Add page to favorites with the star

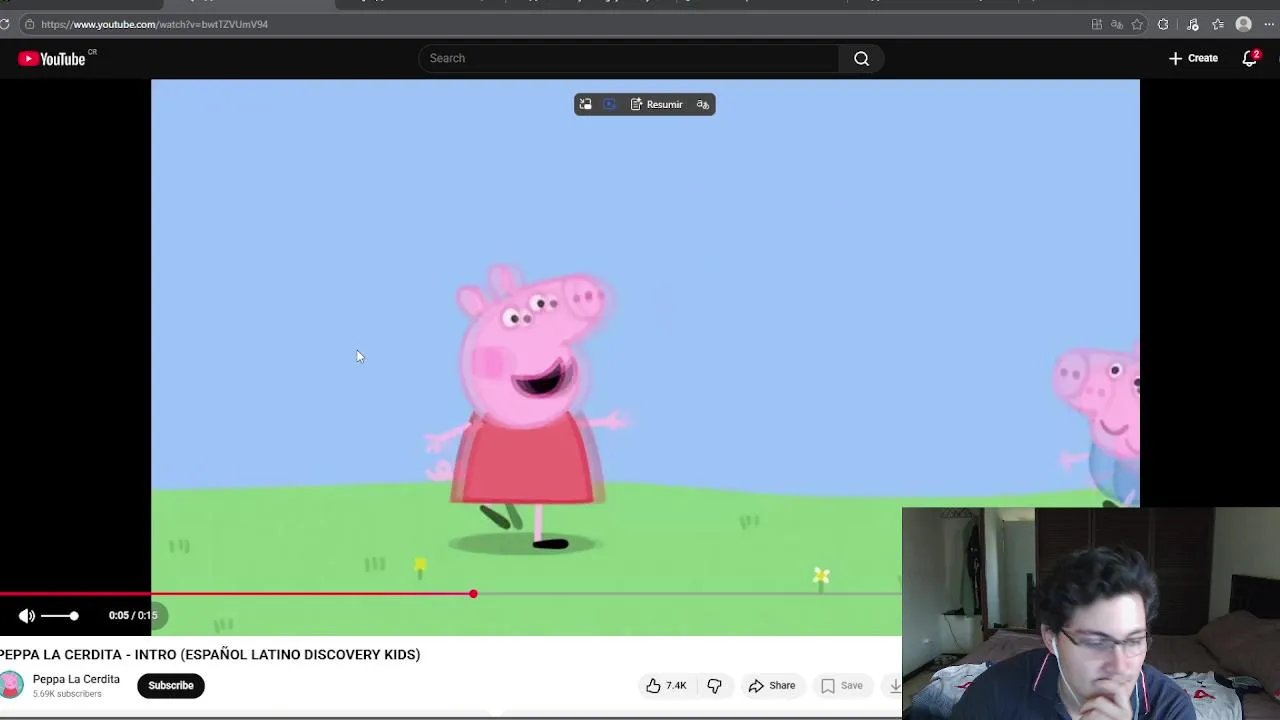tap(1137, 24)
